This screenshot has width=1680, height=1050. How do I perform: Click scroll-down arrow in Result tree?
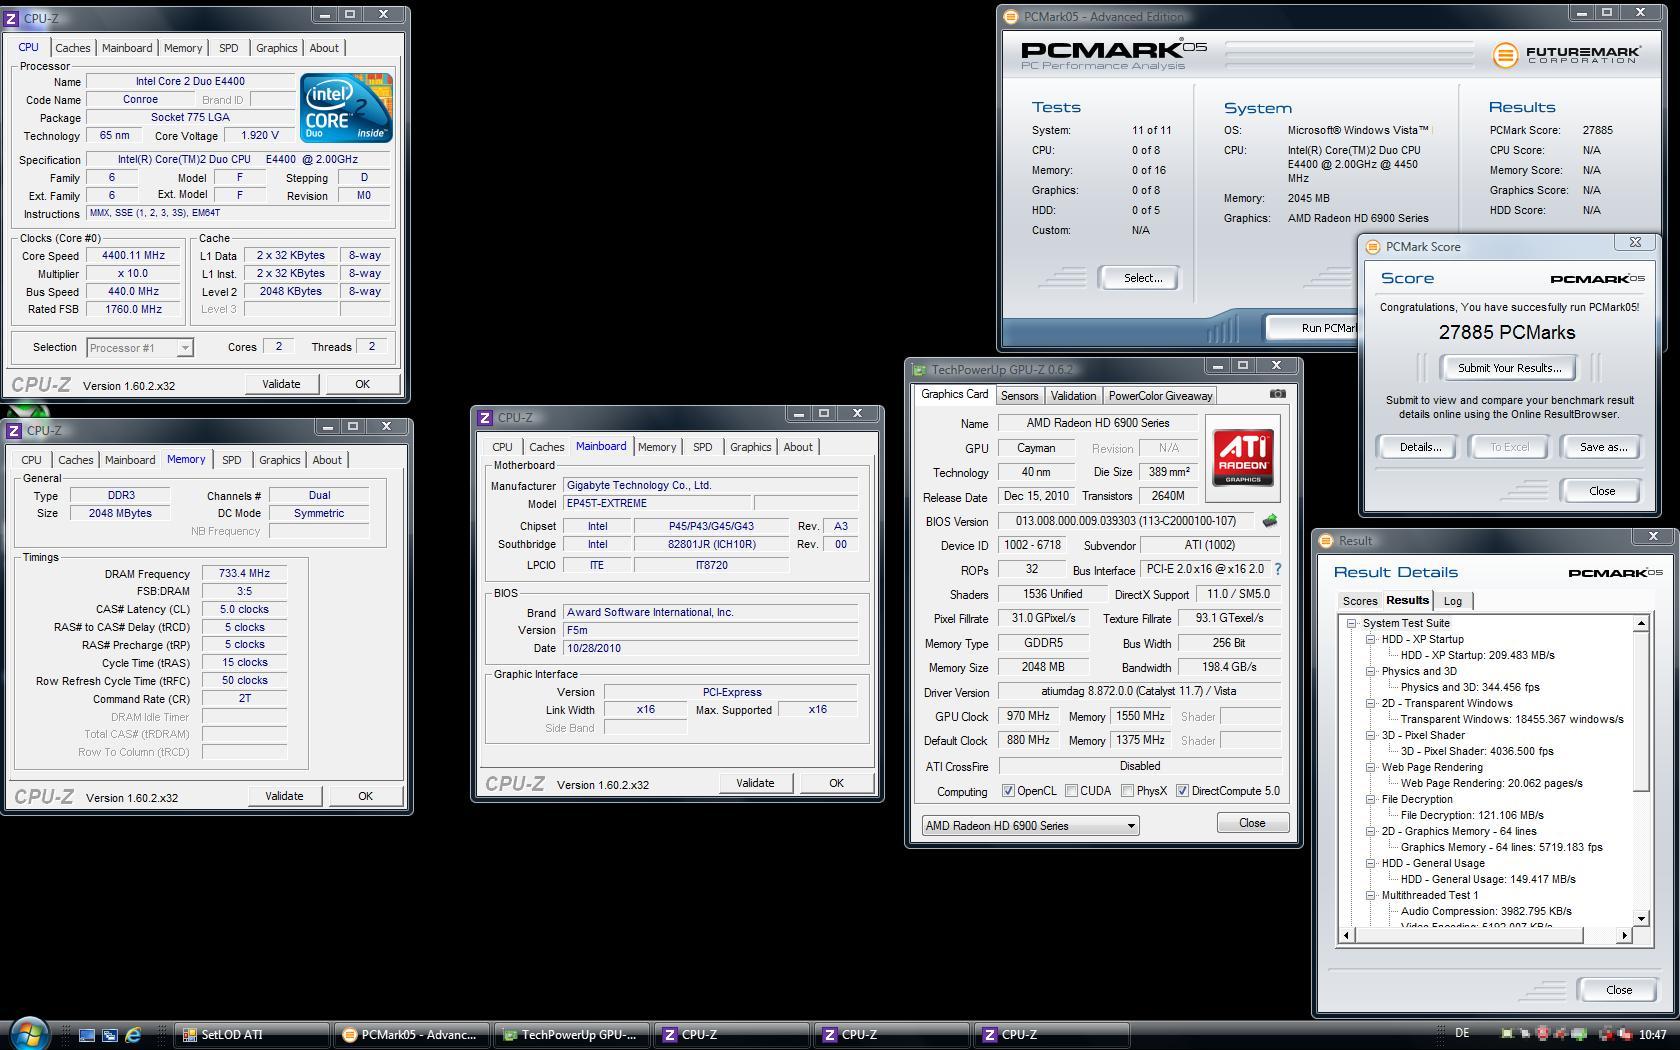coord(1641,918)
